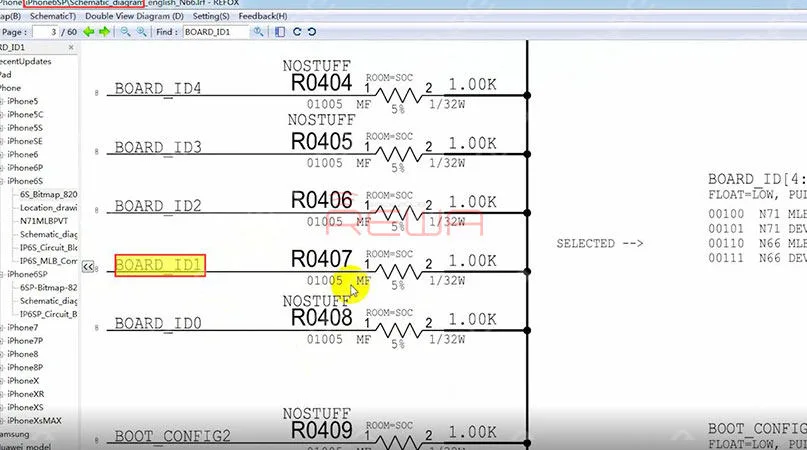Click the BOARD_ID0 net label
Viewport: 807px width, 450px height.
pyautogui.click(x=157, y=323)
